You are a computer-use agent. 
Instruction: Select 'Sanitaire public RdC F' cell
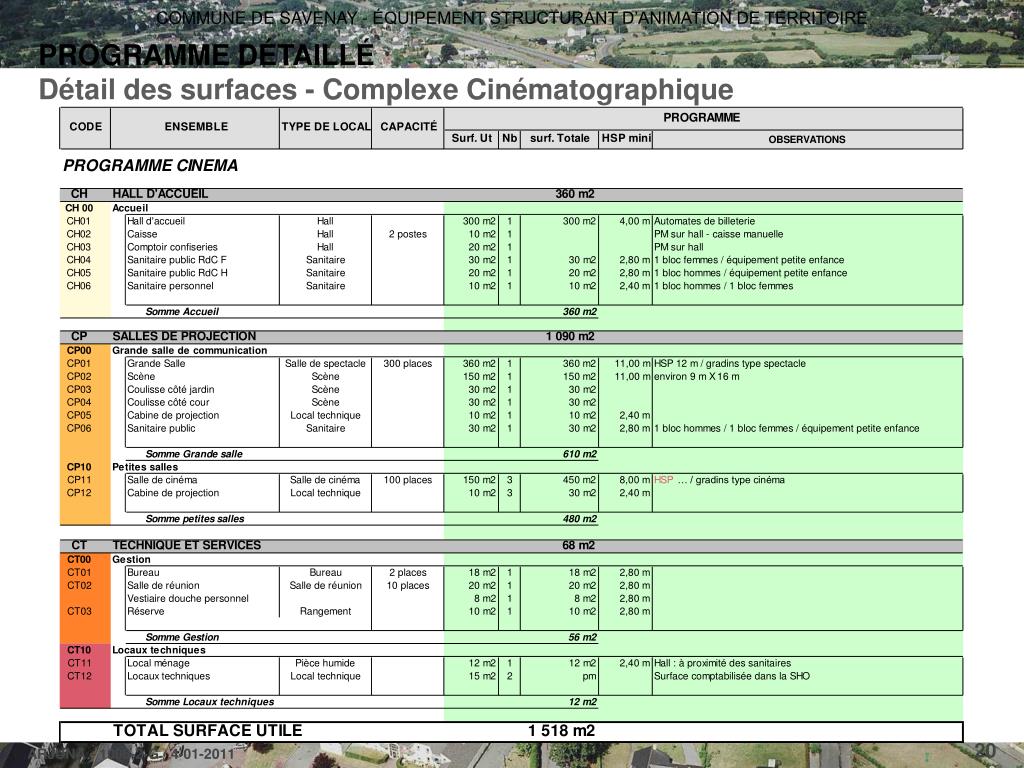point(177,260)
